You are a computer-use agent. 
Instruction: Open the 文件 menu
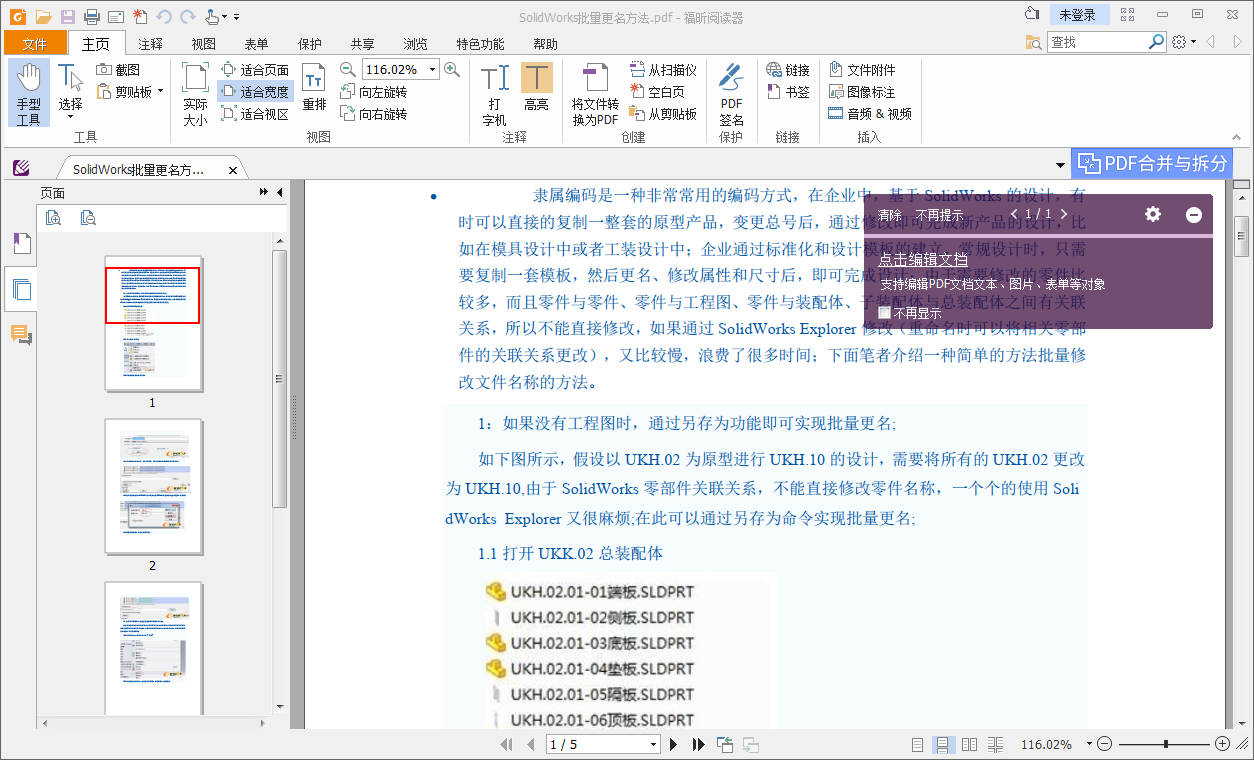35,43
